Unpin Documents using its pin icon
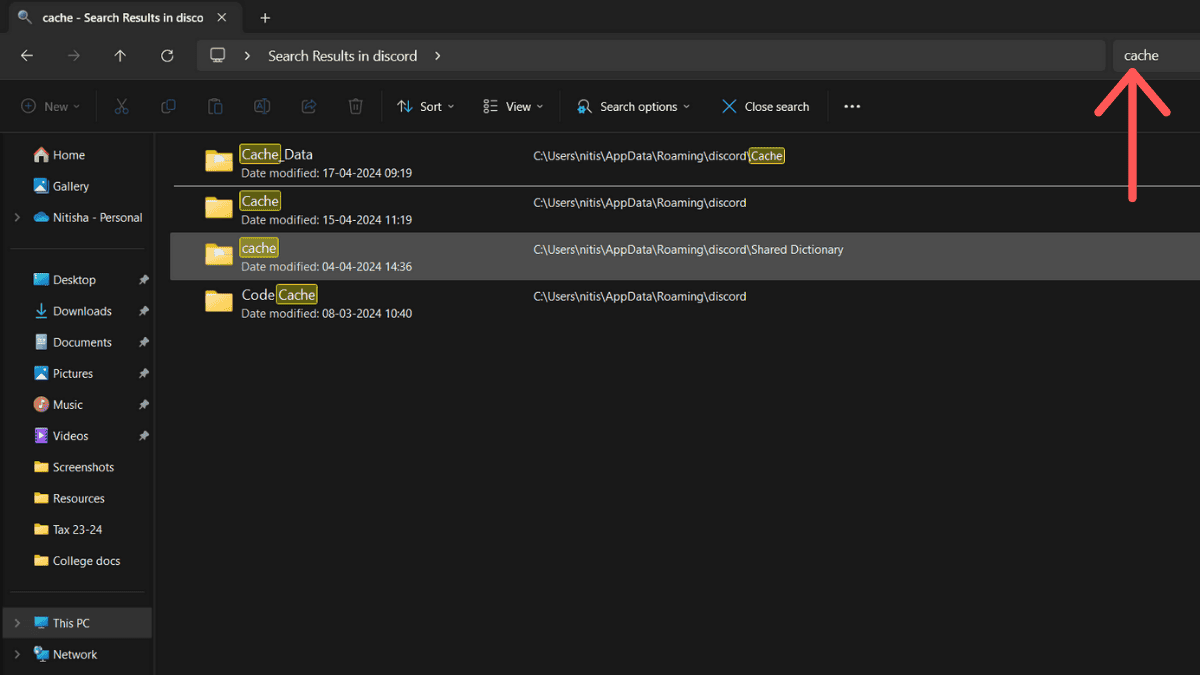The height and width of the screenshot is (675, 1200). [143, 342]
